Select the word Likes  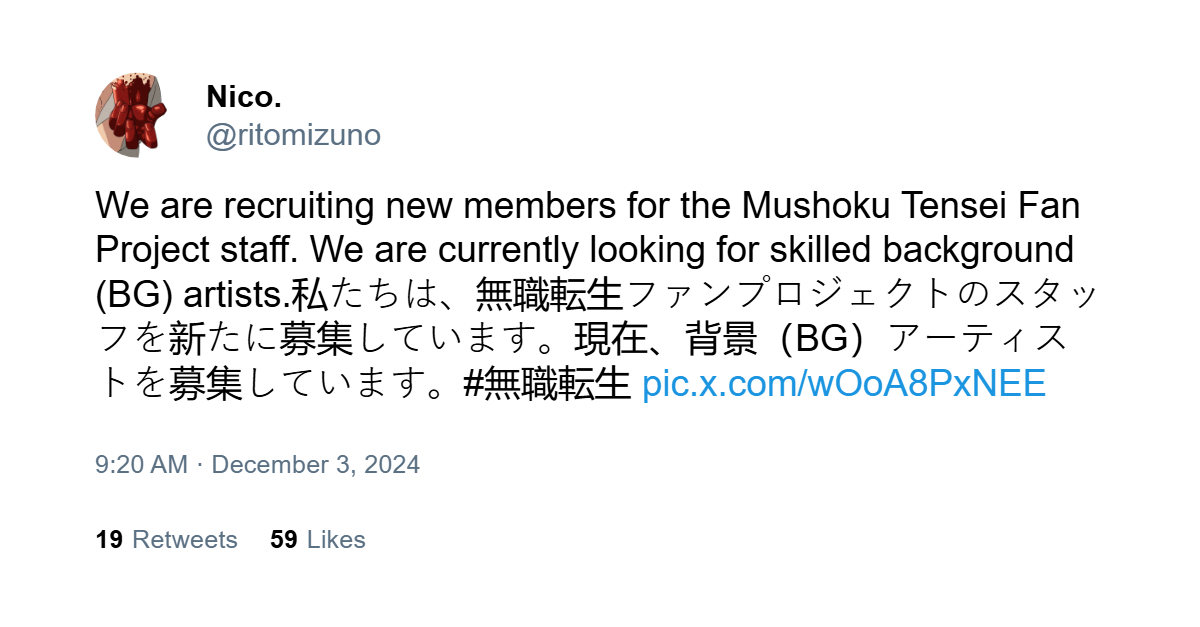(336, 540)
